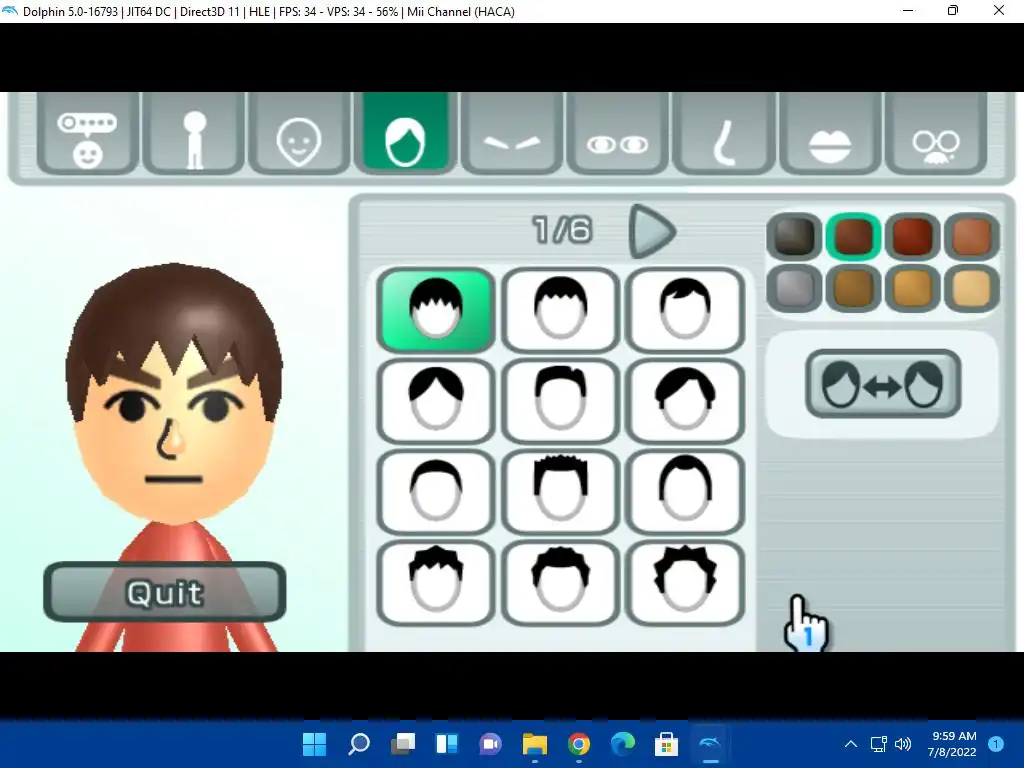Screen dimensions: 1024x768
Task: Choose light blonde hair color swatch
Action: pyautogui.click(x=972, y=289)
